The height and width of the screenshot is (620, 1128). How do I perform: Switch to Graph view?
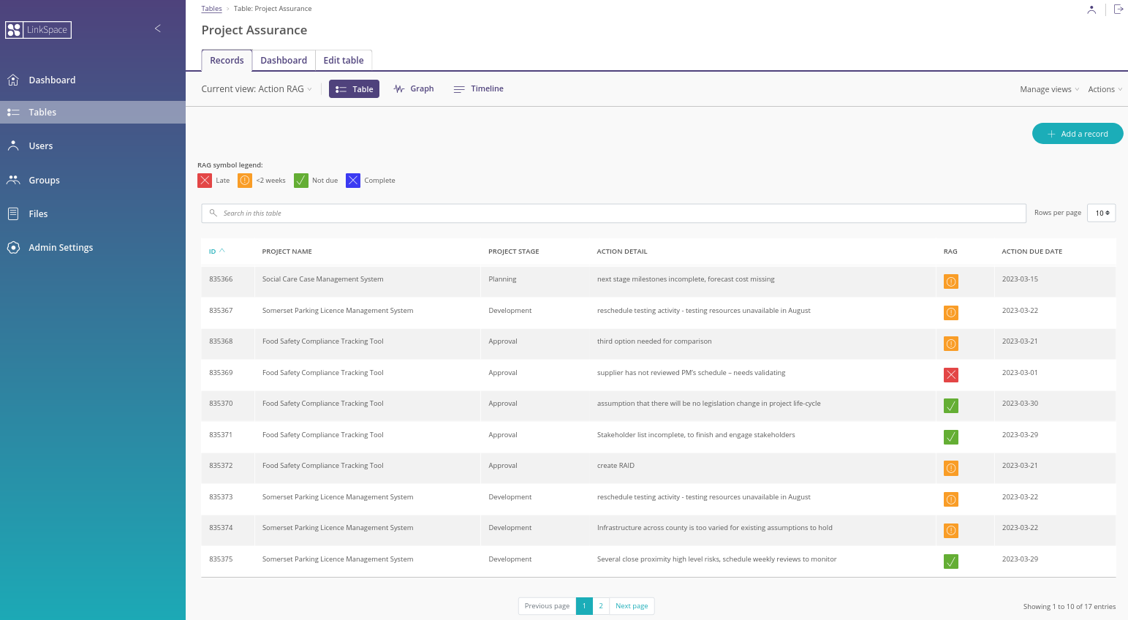[413, 89]
